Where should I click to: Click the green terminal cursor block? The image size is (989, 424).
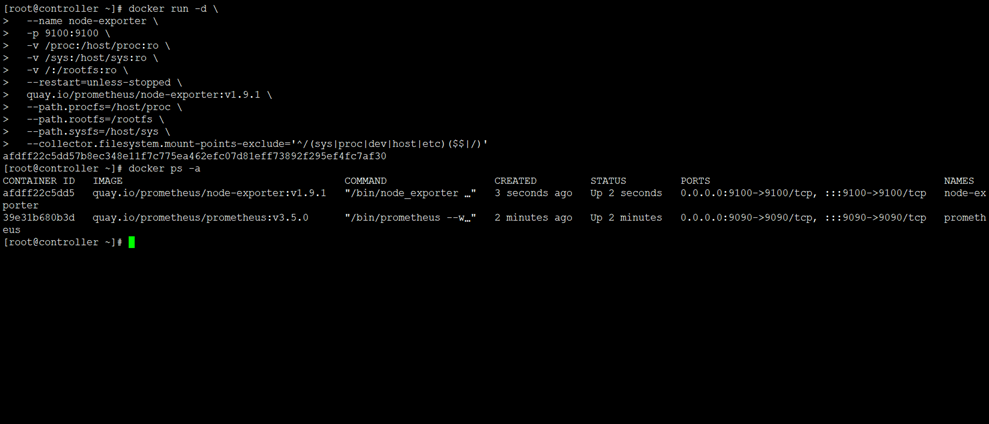[131, 242]
